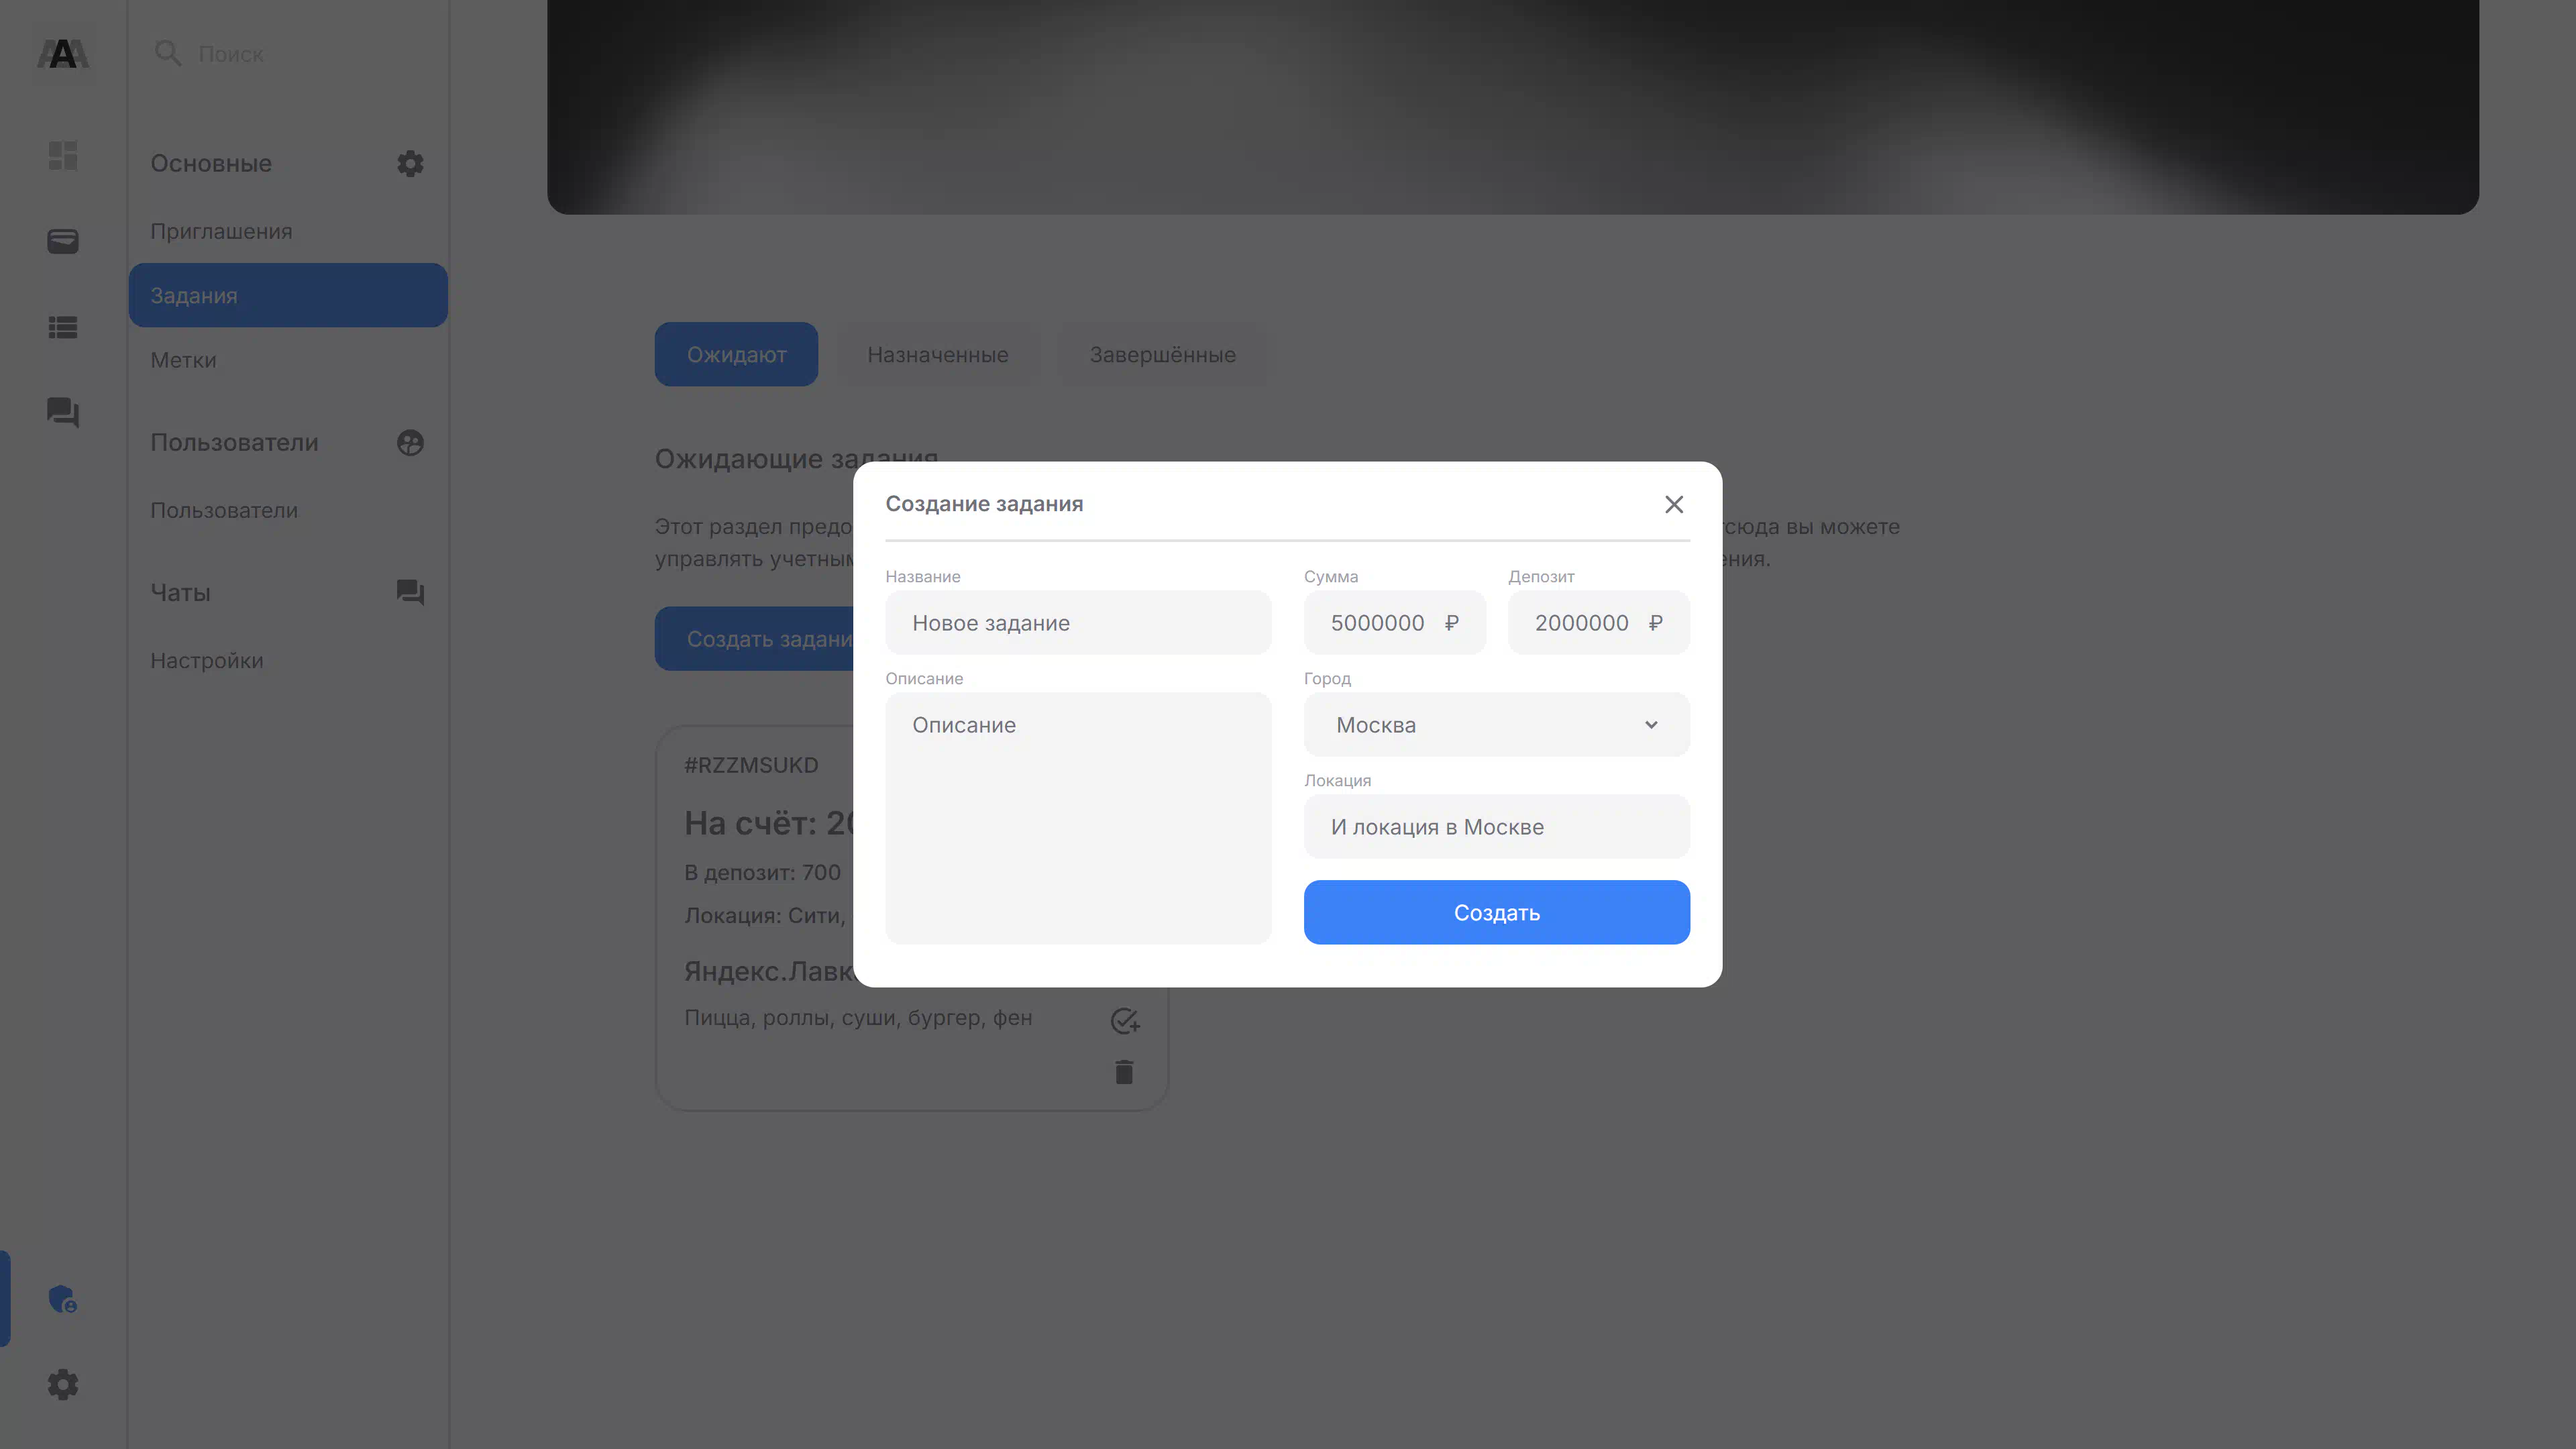Click users group icon beside Пользователи

(x=410, y=442)
